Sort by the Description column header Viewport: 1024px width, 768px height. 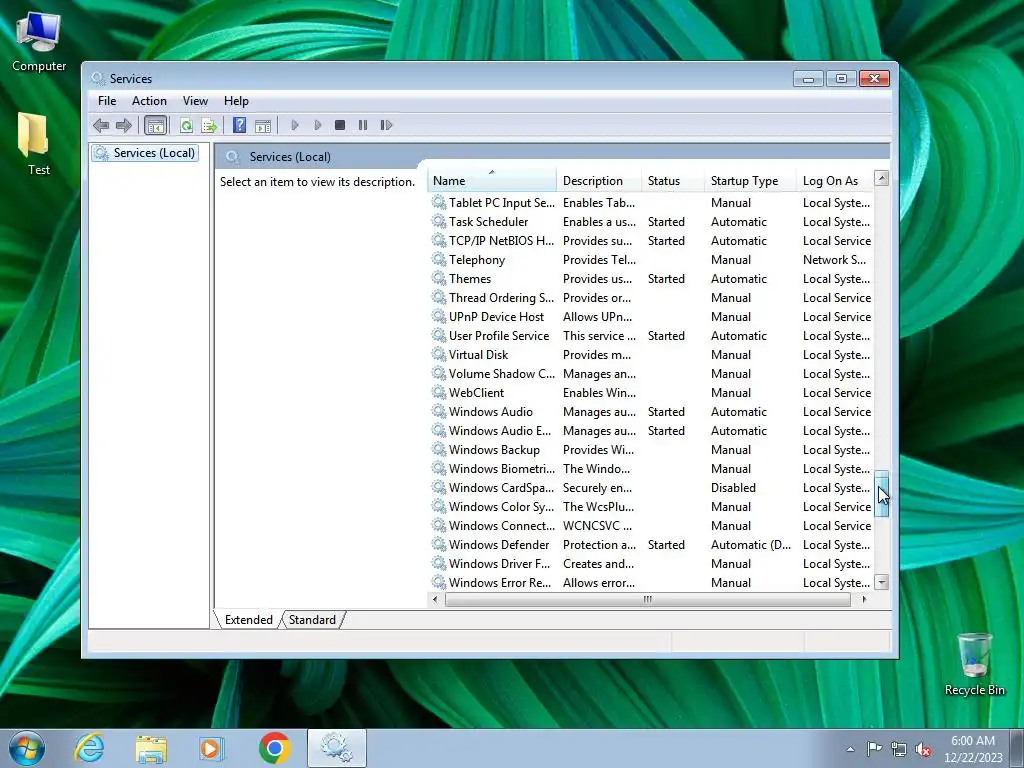[599, 181]
